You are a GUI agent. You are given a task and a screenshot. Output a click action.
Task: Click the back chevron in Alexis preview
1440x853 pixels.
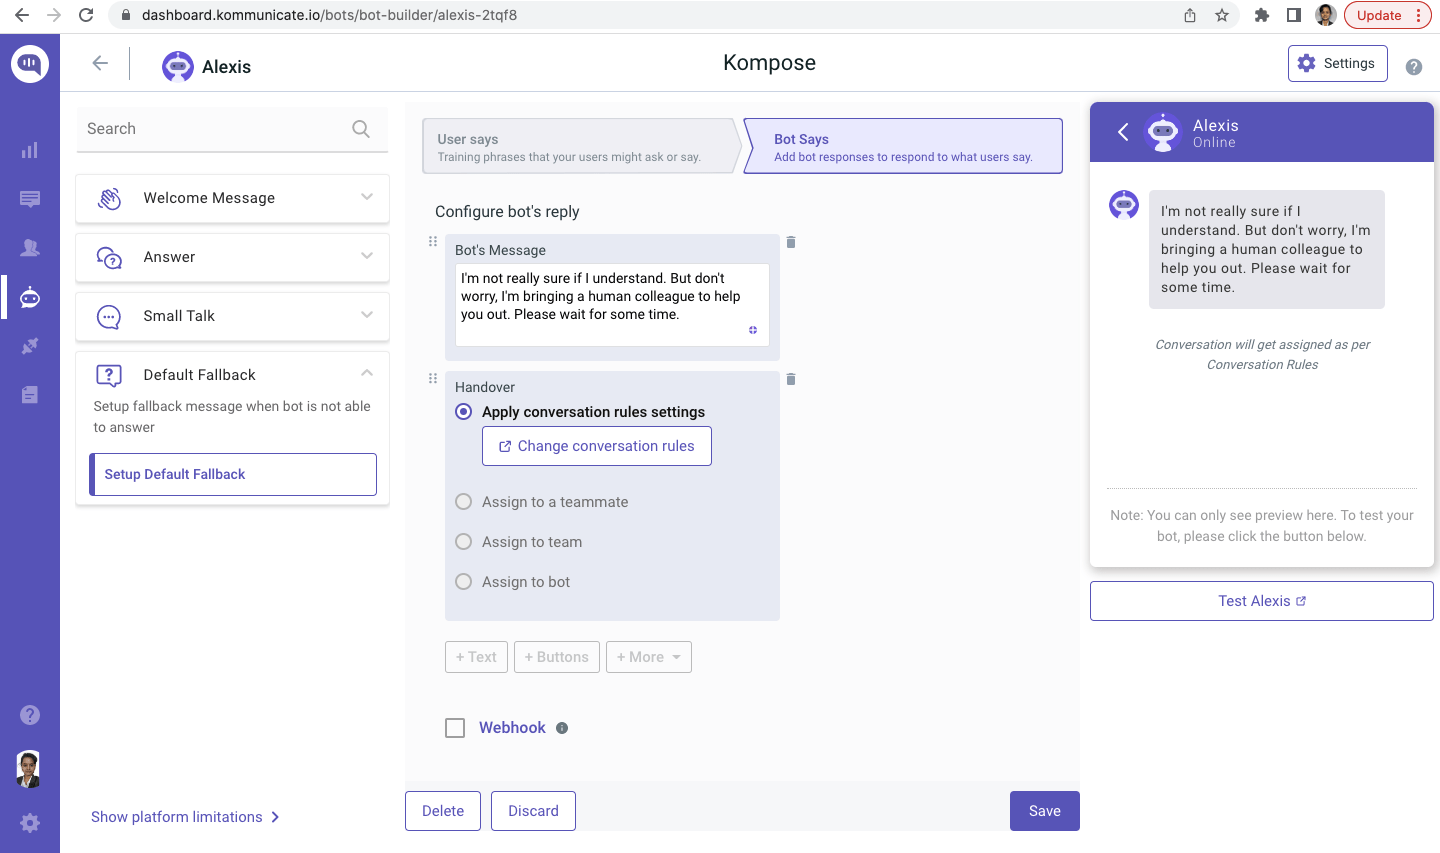[1123, 132]
